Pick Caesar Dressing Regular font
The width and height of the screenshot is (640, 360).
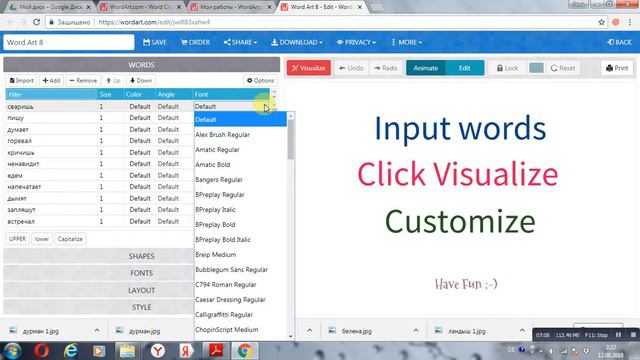coord(240,300)
